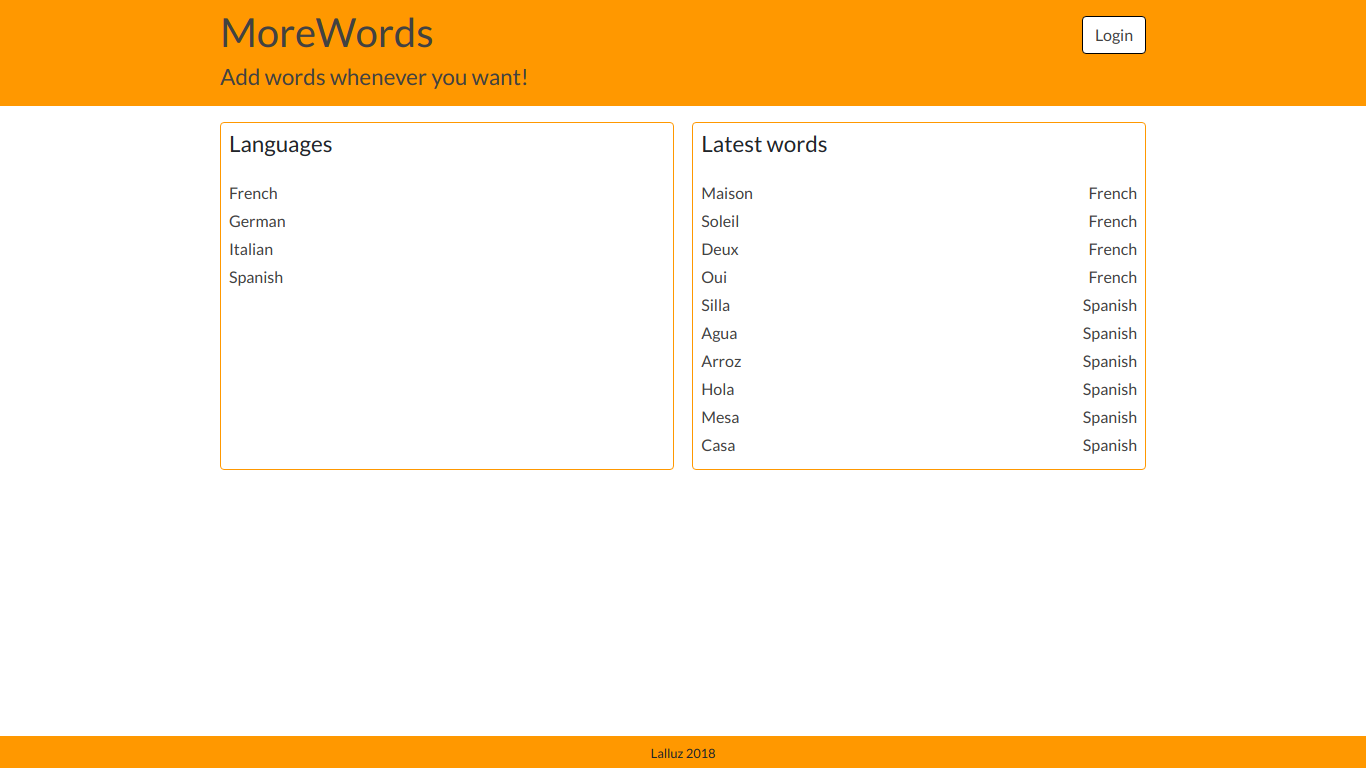Select Italian in the Languages list
Screen dimensions: 1366x768
pyautogui.click(x=251, y=249)
